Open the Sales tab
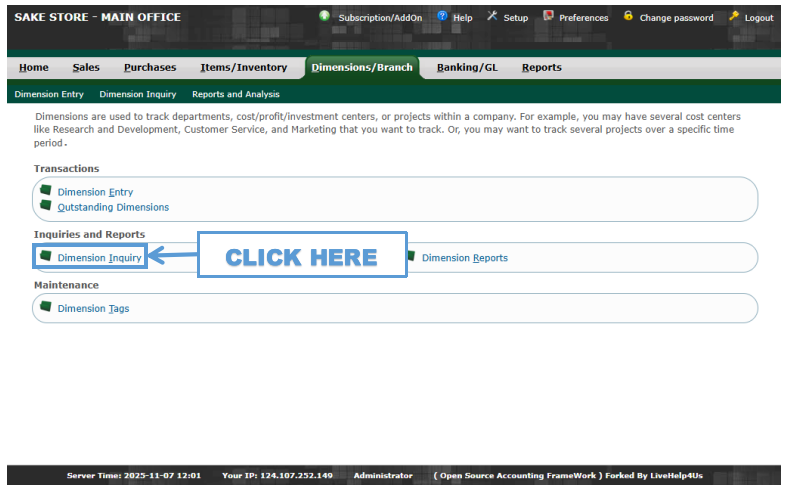Image resolution: width=787 pixels, height=491 pixels. click(86, 68)
